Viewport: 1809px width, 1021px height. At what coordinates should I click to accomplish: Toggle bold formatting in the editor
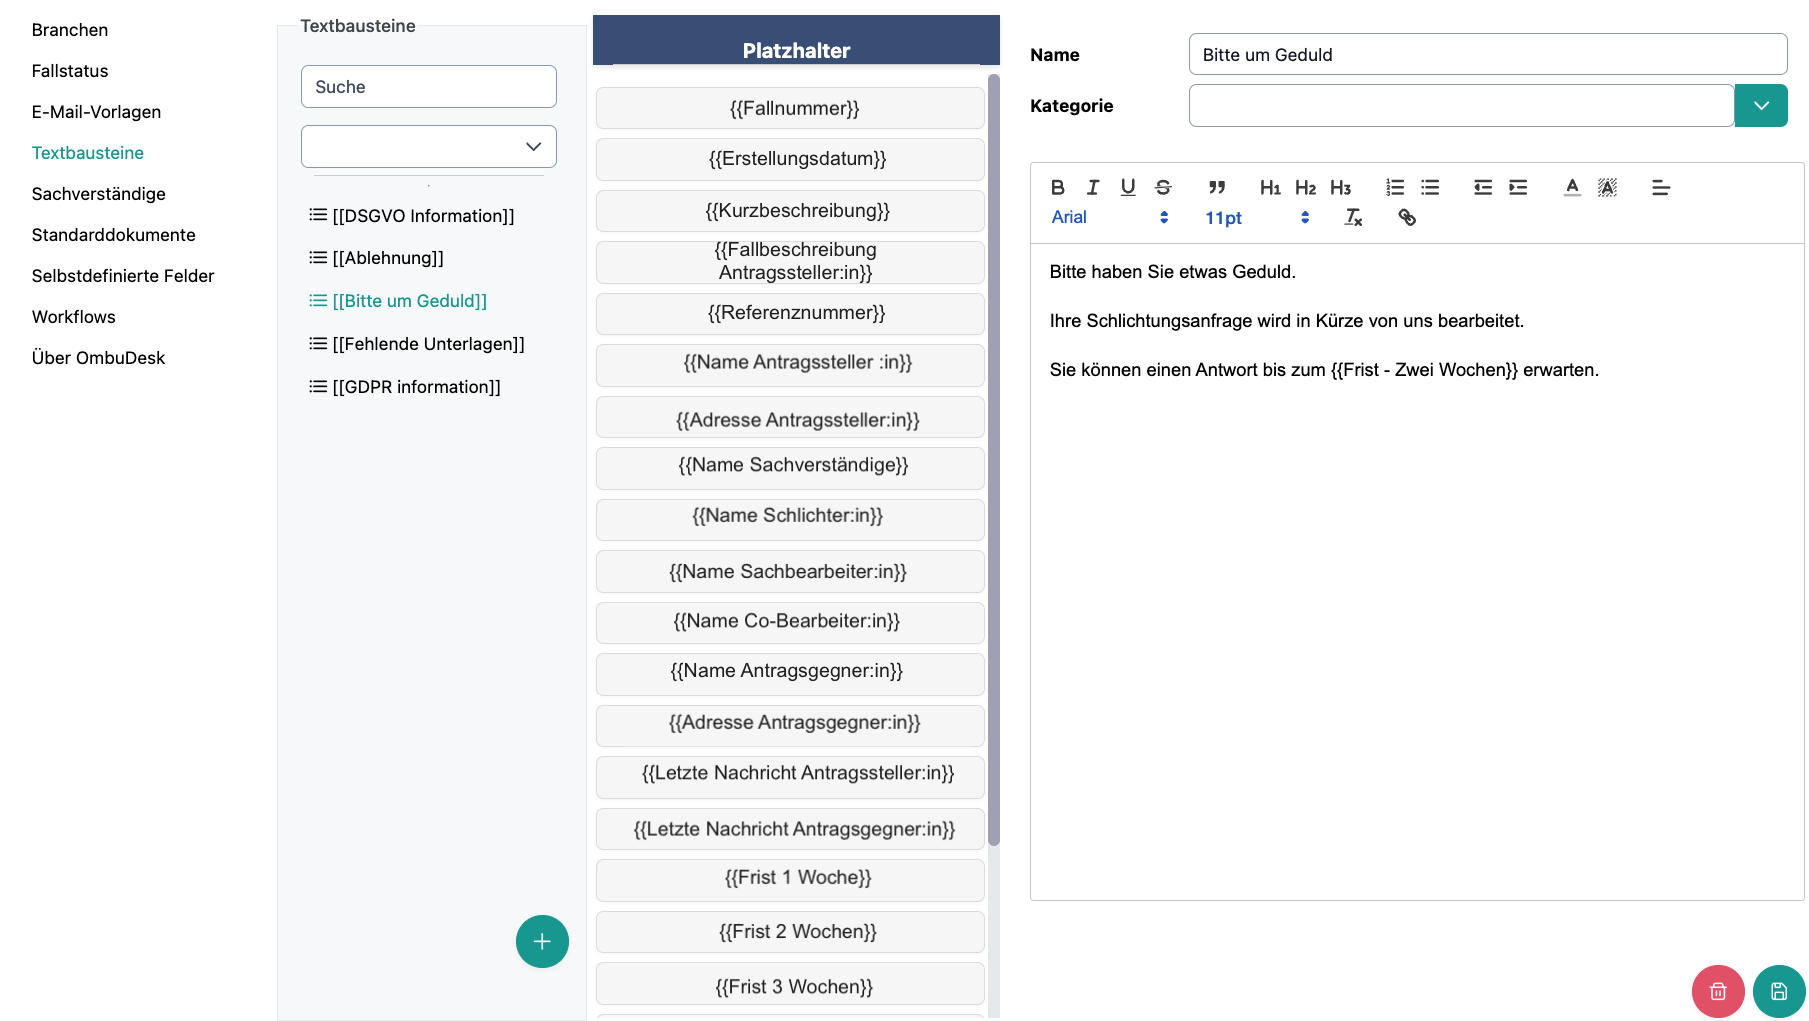coord(1057,187)
